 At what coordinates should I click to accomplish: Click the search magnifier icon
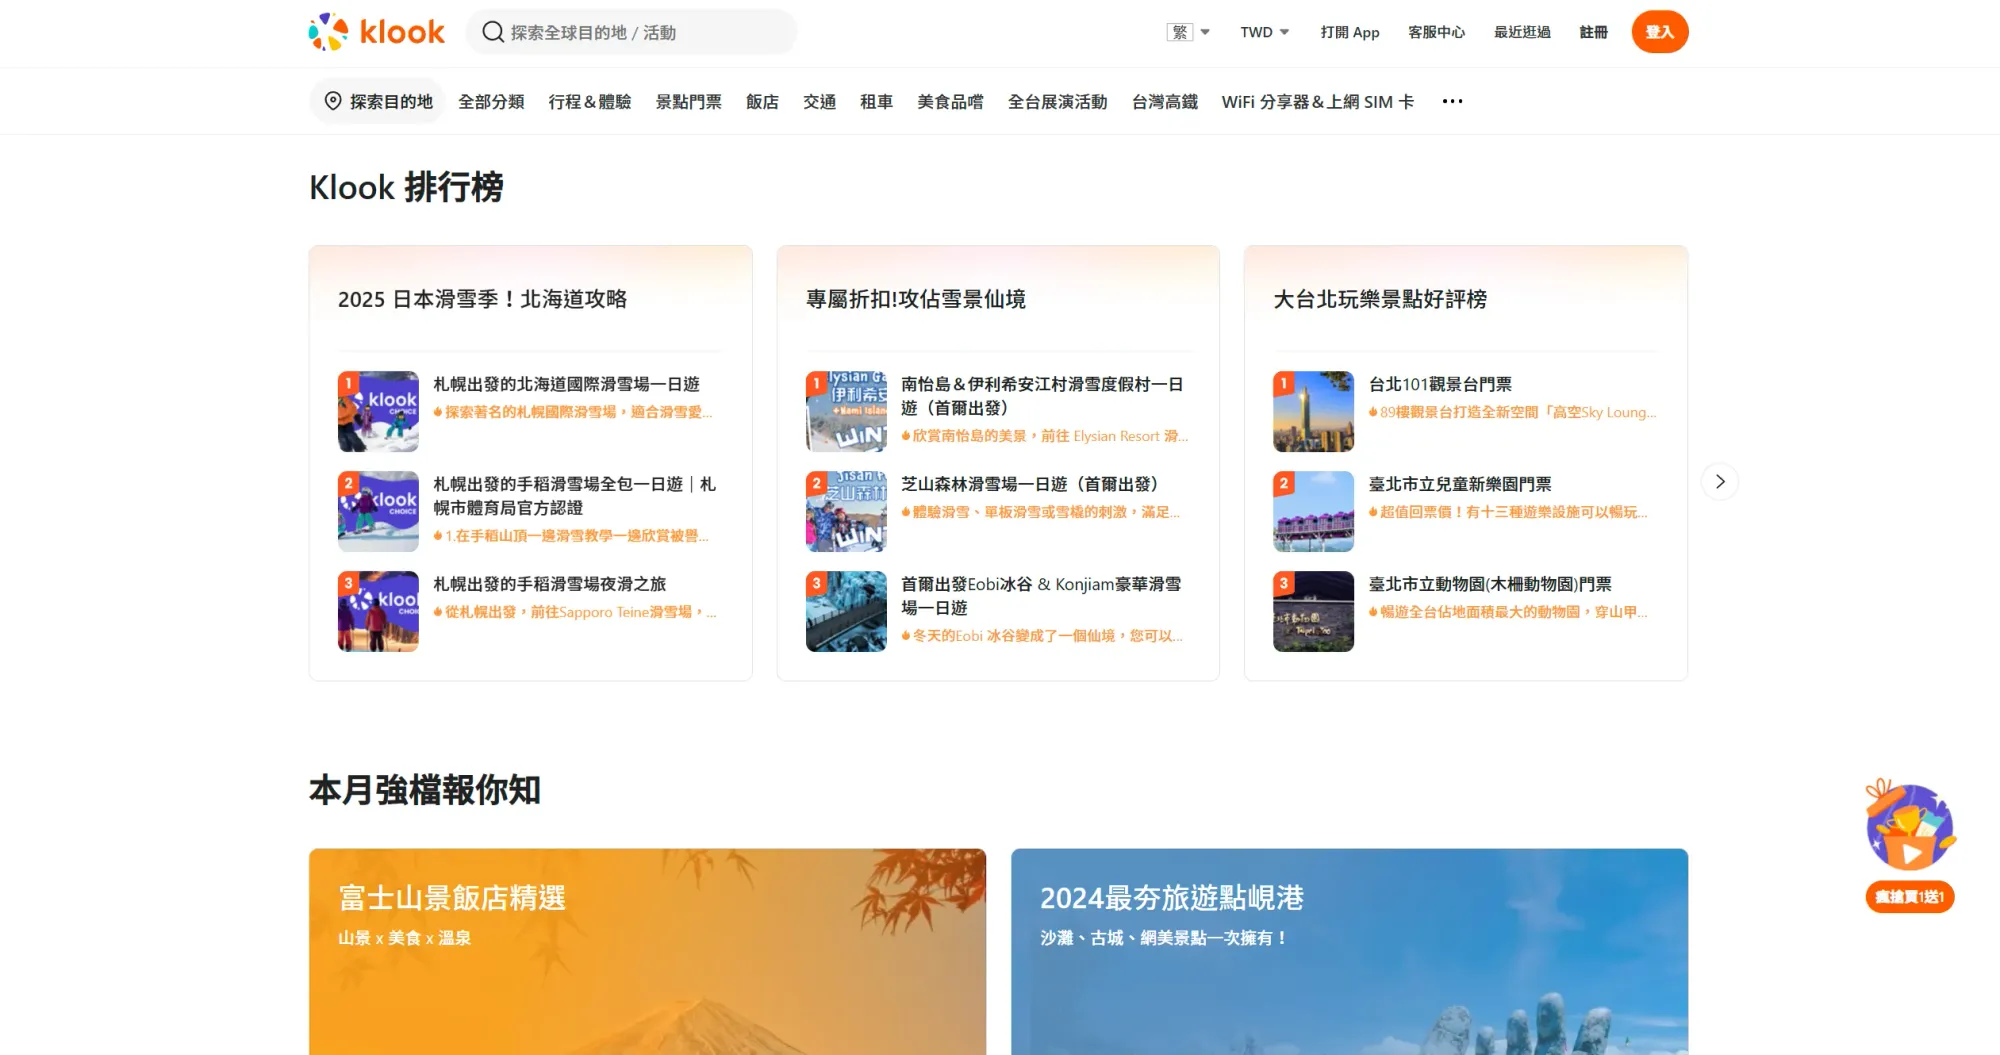[492, 32]
